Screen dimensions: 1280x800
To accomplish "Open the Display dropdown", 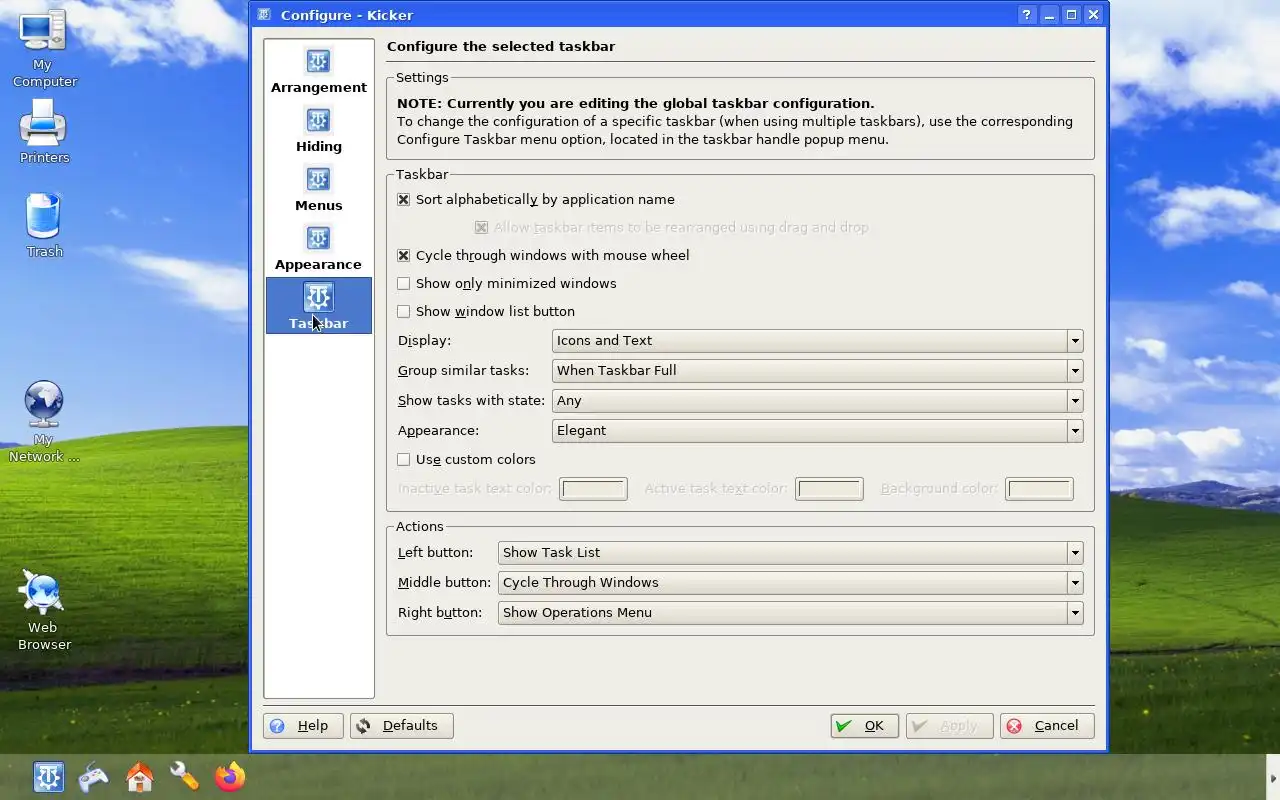I will 817,341.
